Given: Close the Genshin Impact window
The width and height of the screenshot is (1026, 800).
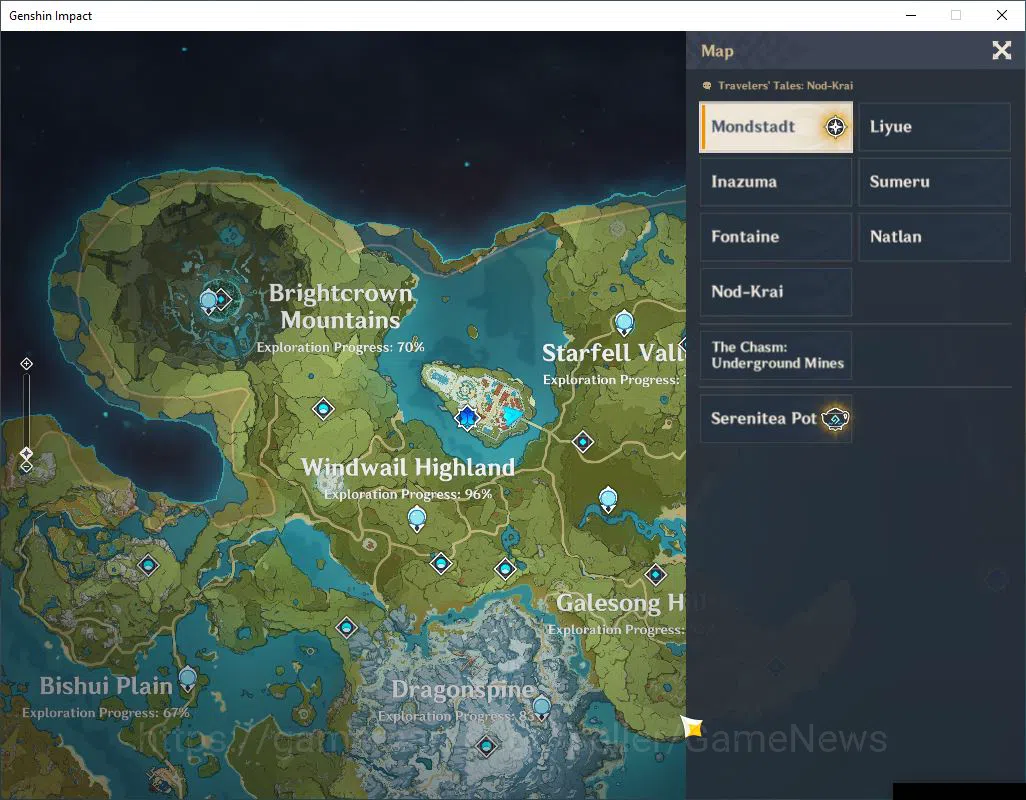Looking at the screenshot, I should coord(1002,15).
